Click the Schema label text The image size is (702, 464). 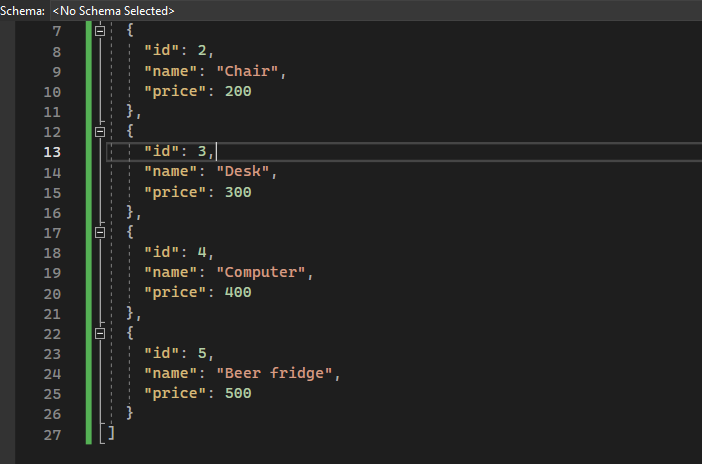(22, 11)
